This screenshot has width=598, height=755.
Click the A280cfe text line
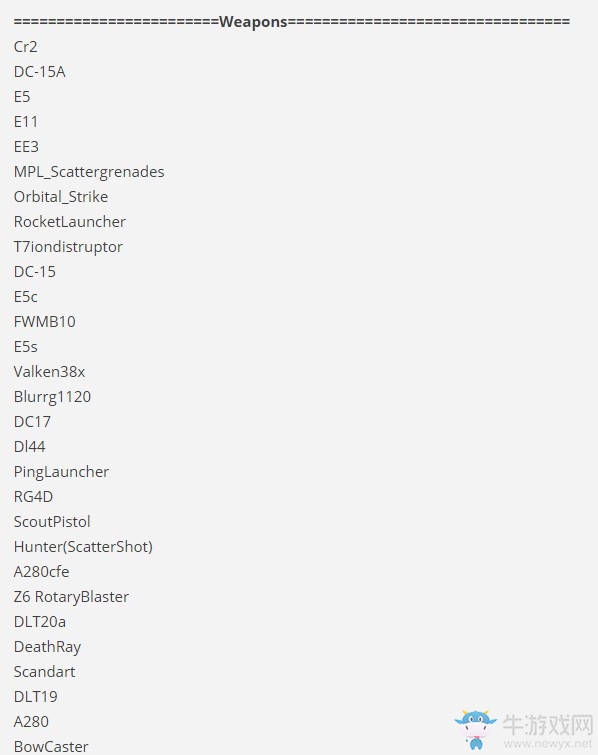(x=41, y=572)
